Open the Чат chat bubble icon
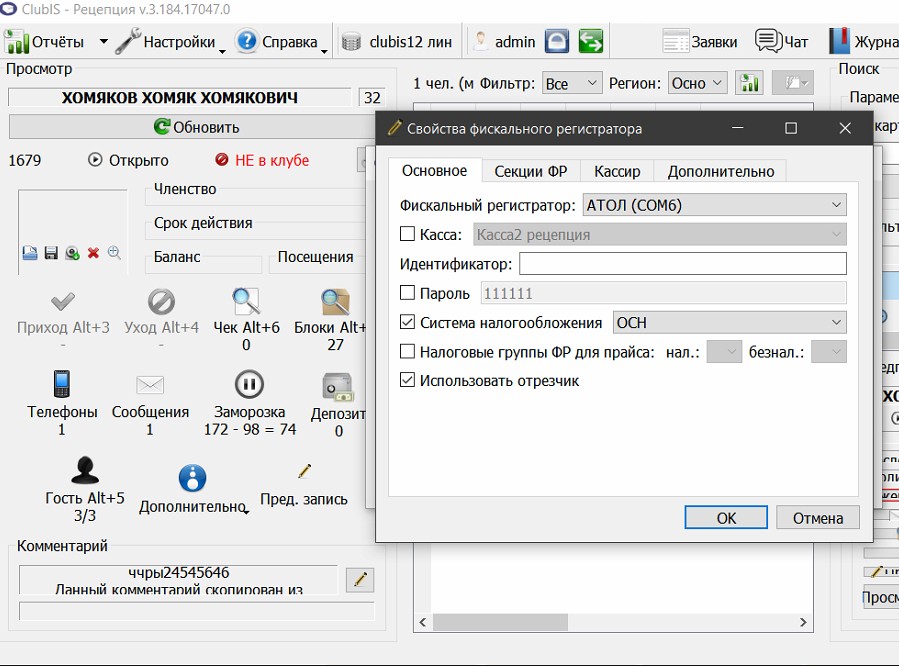Viewport: 899px width, 666px height. [769, 41]
